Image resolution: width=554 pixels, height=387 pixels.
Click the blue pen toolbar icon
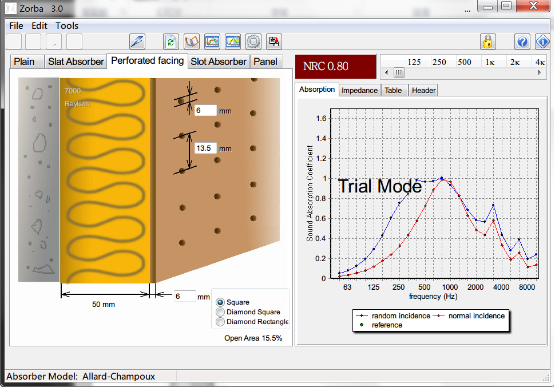click(x=137, y=41)
